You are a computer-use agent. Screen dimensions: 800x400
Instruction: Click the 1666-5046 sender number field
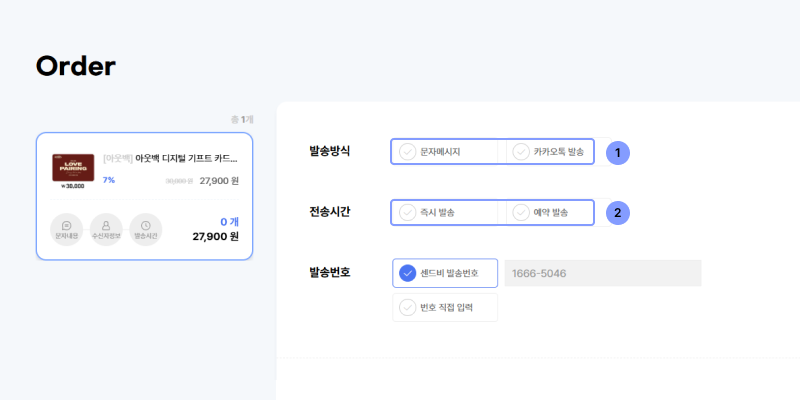pos(602,273)
